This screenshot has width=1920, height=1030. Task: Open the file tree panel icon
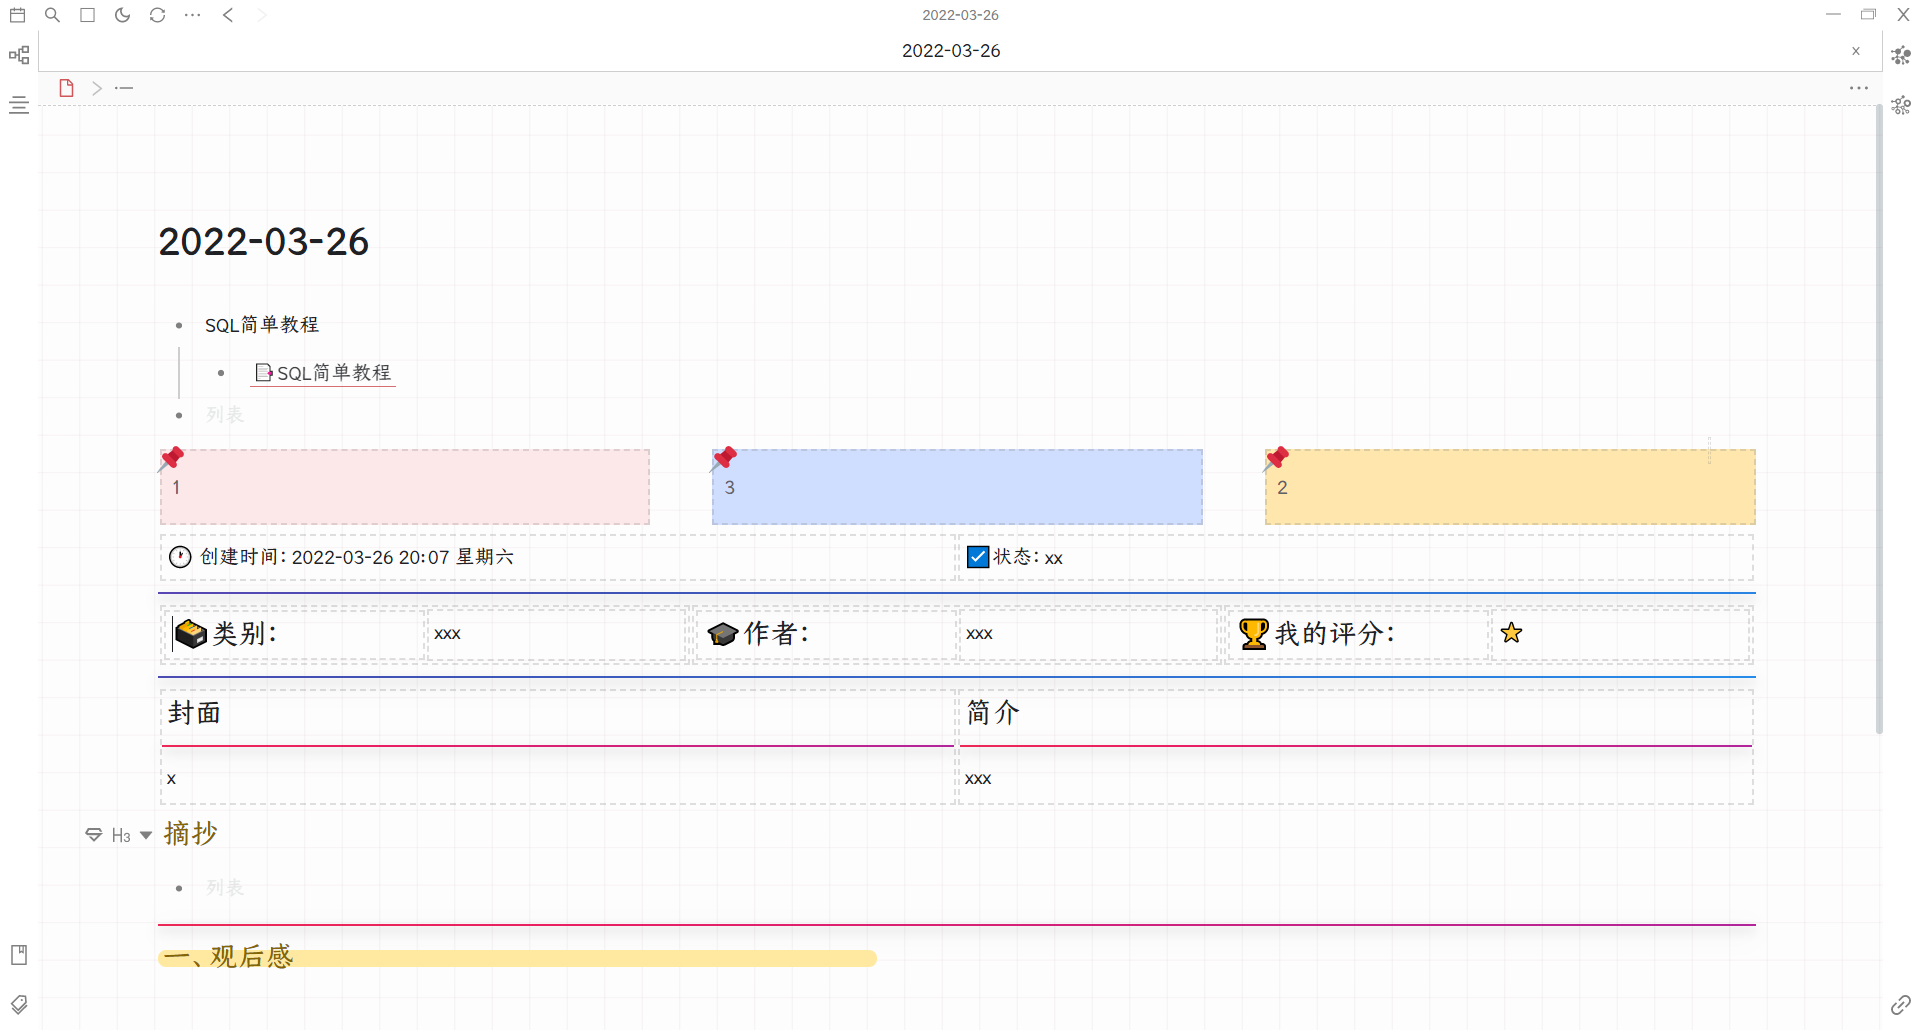click(x=19, y=55)
